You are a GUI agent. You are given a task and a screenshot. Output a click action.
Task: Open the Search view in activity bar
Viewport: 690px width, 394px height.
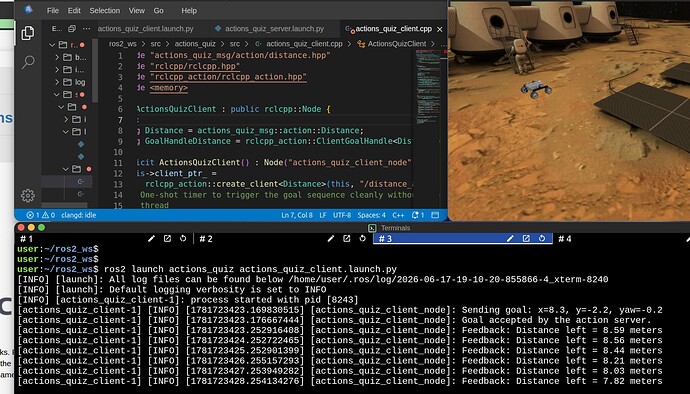coord(28,62)
